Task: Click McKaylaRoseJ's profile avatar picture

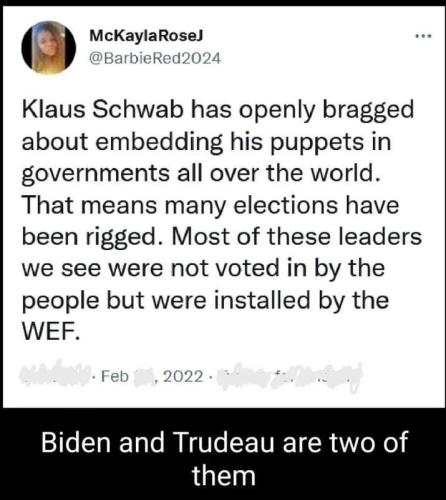Action: 49,48
